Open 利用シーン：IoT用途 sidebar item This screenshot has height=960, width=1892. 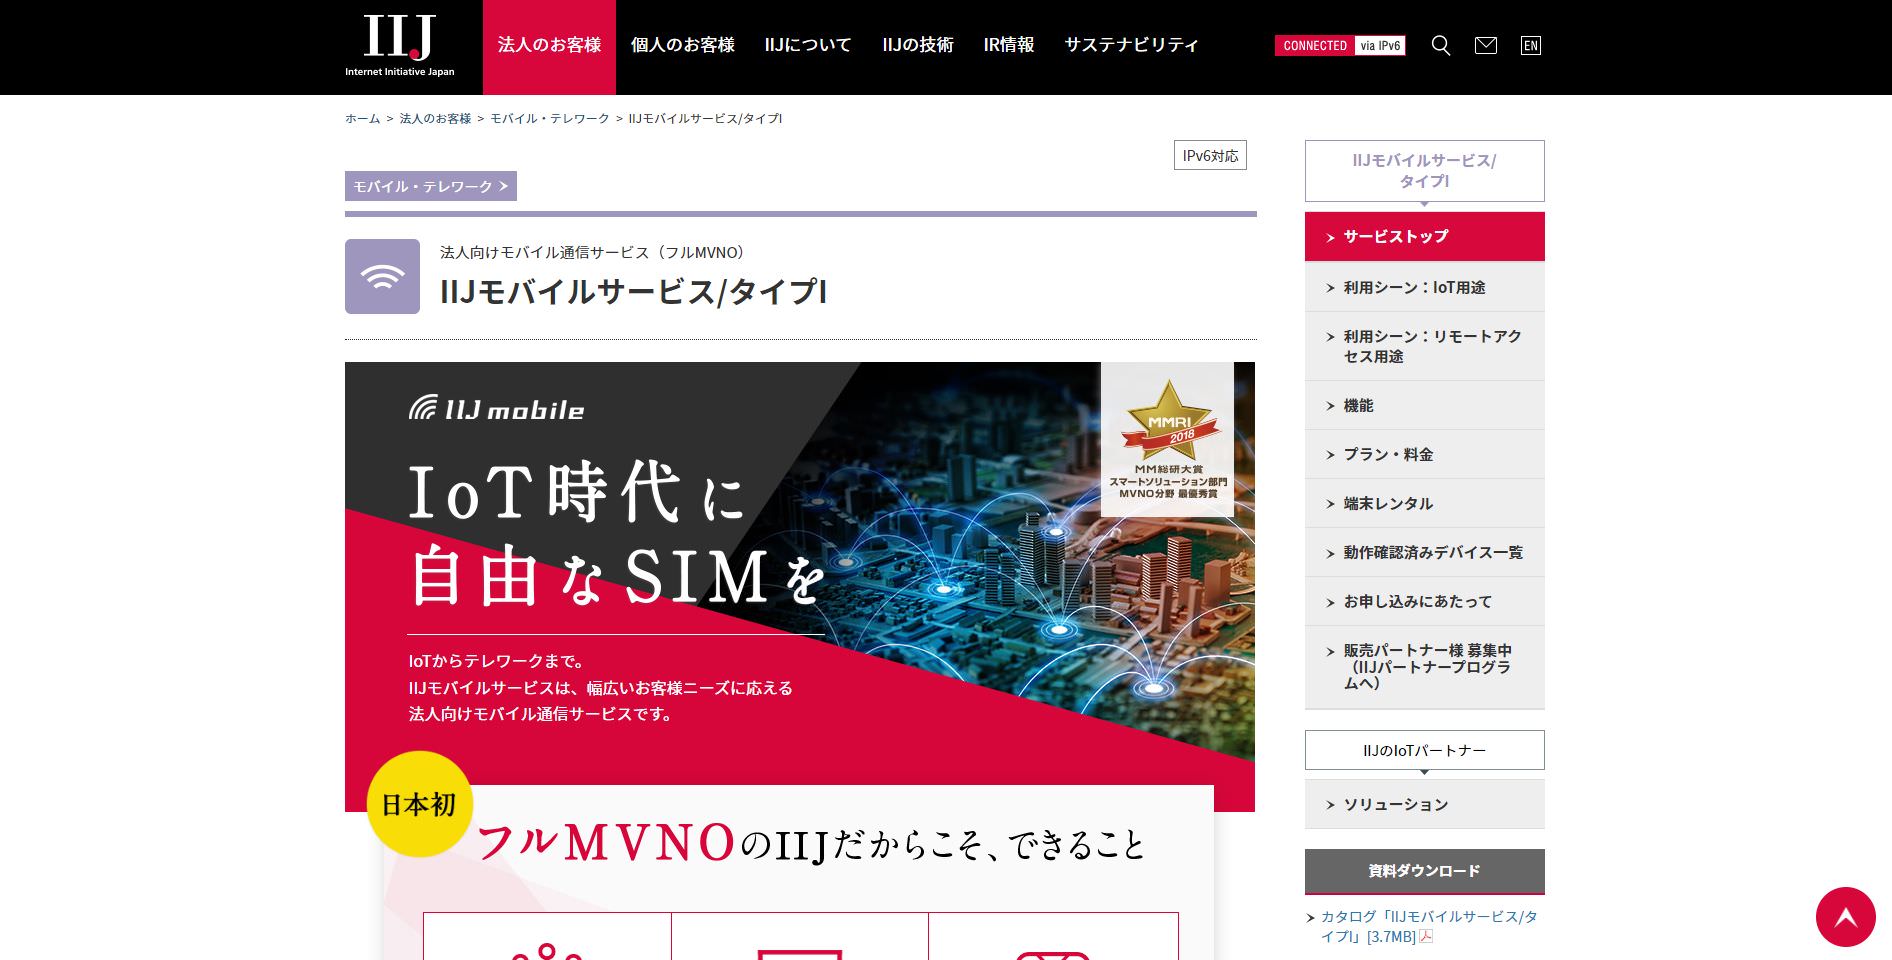point(1425,287)
